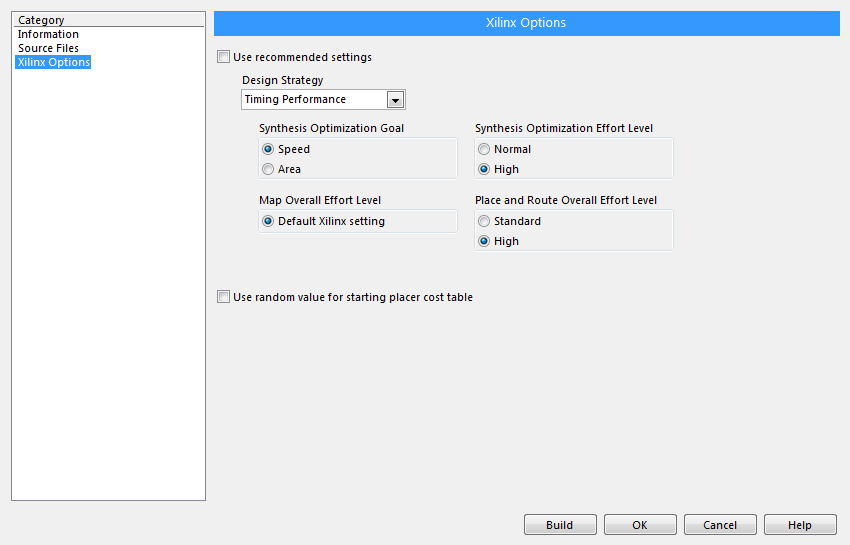This screenshot has height=545, width=850.
Task: Choose High synthesis optimization effort level
Action: point(484,169)
